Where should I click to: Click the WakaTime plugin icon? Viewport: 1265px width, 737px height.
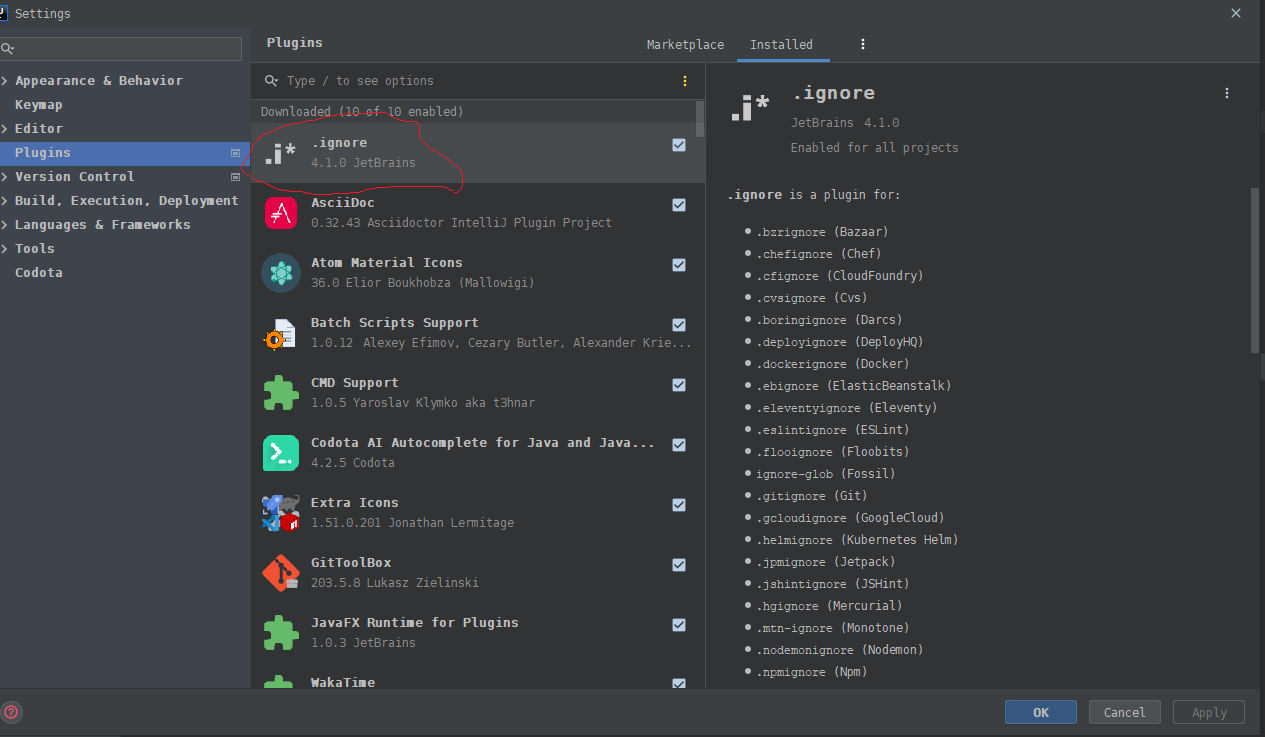281,682
